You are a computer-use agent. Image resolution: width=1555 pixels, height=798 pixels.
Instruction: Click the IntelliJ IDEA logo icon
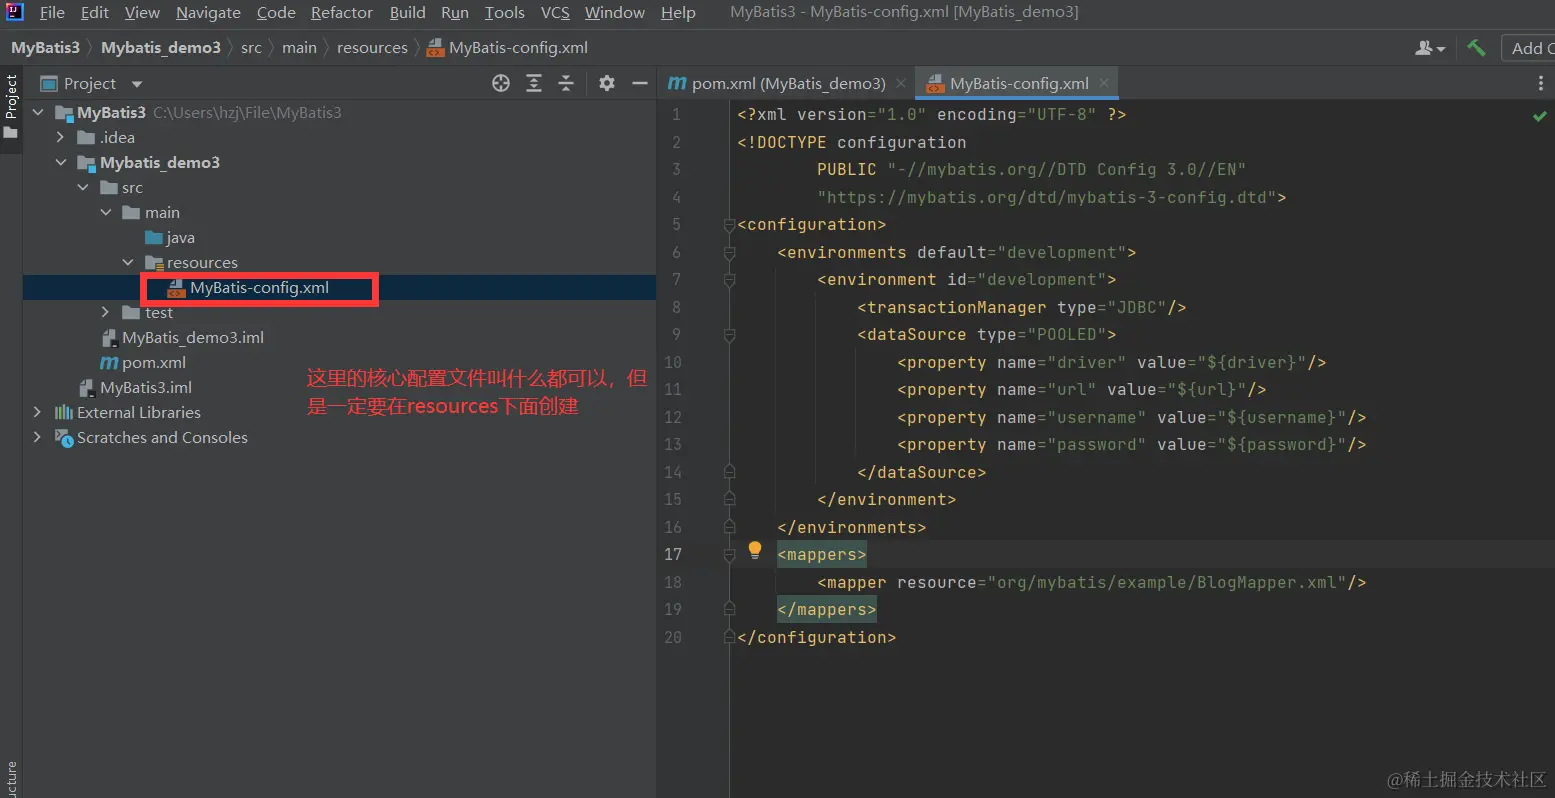14,12
